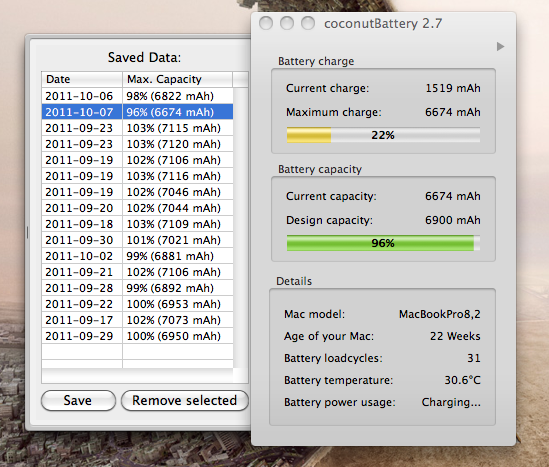The height and width of the screenshot is (467, 549).
Task: Select the highlighted 2011-10-07 row
Action: point(137,112)
